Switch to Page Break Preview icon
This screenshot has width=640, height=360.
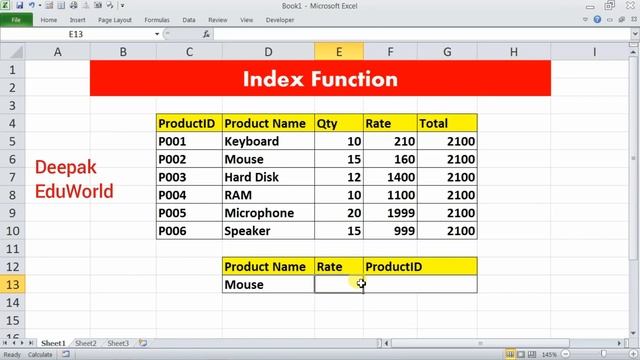[x=532, y=354]
